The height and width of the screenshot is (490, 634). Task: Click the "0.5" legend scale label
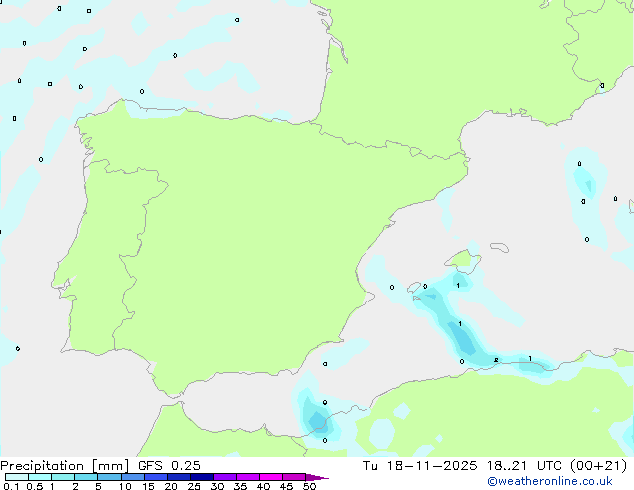(x=35, y=486)
